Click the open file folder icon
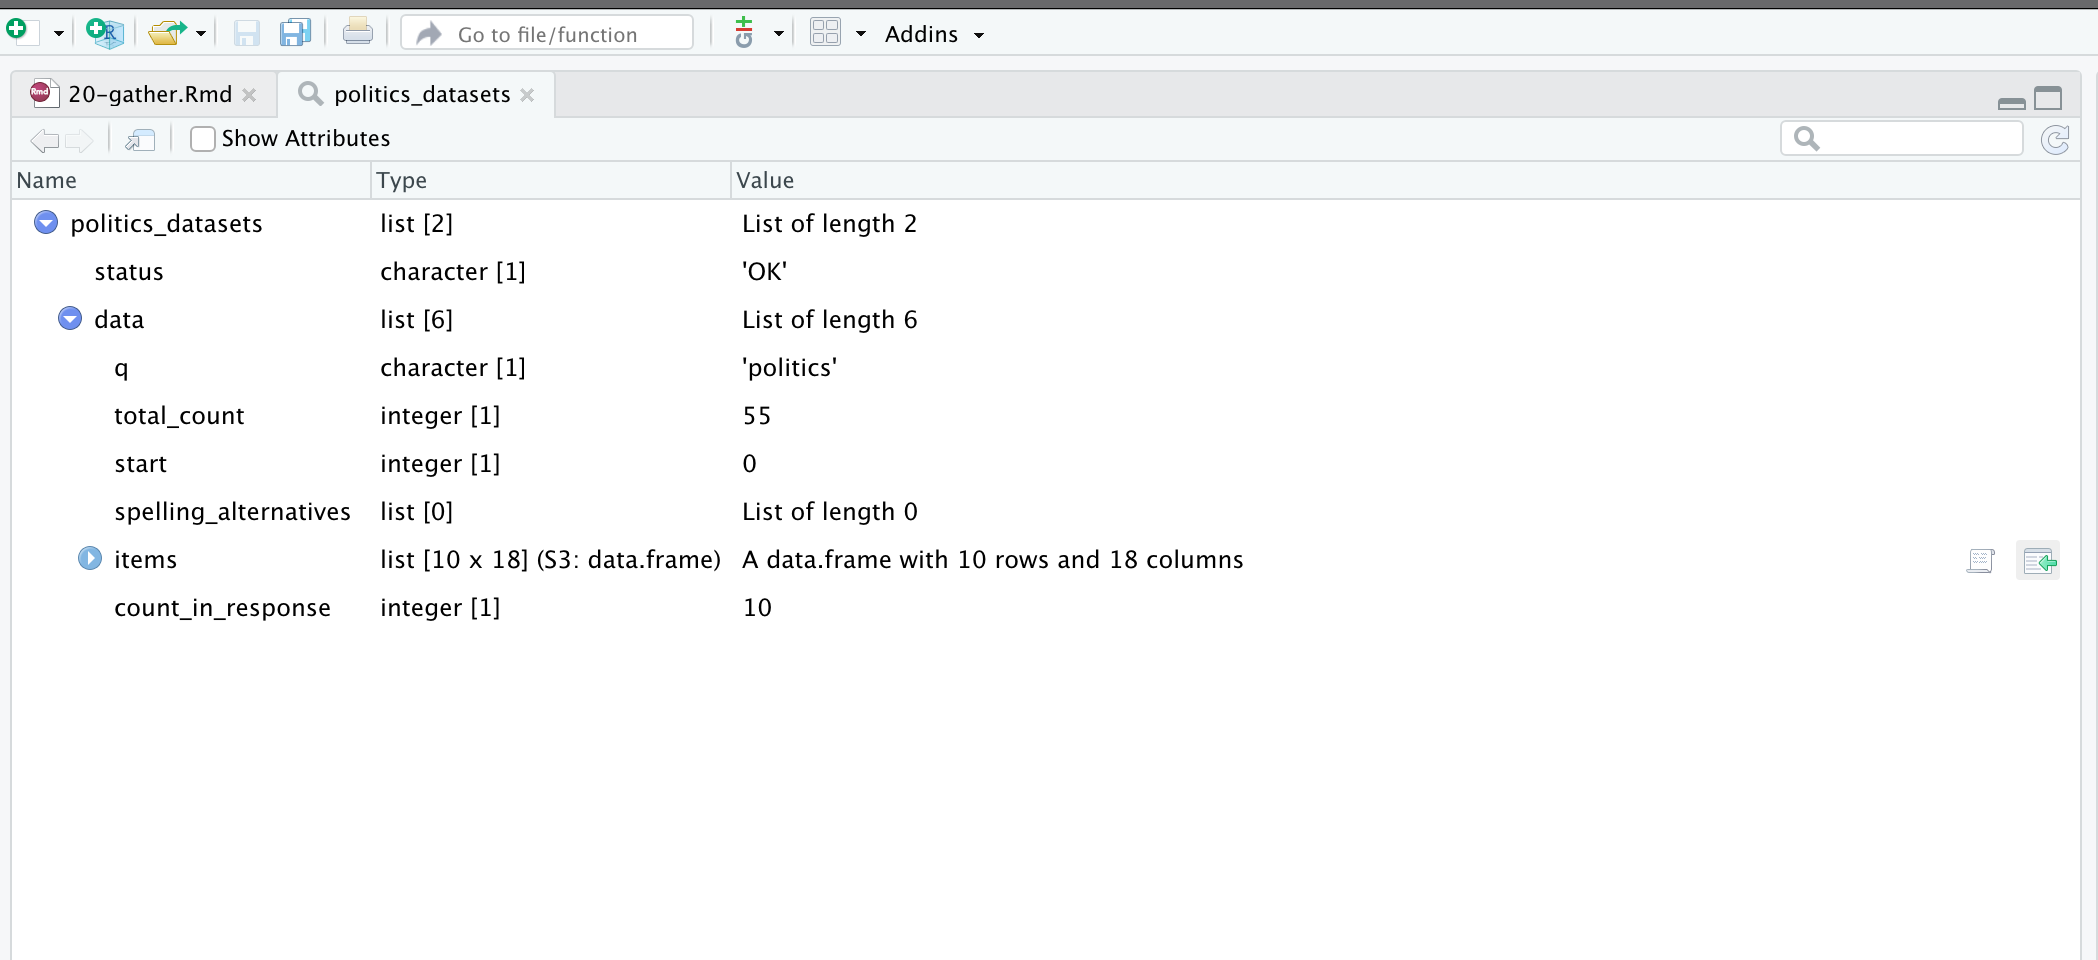The height and width of the screenshot is (960, 2098). tap(166, 33)
